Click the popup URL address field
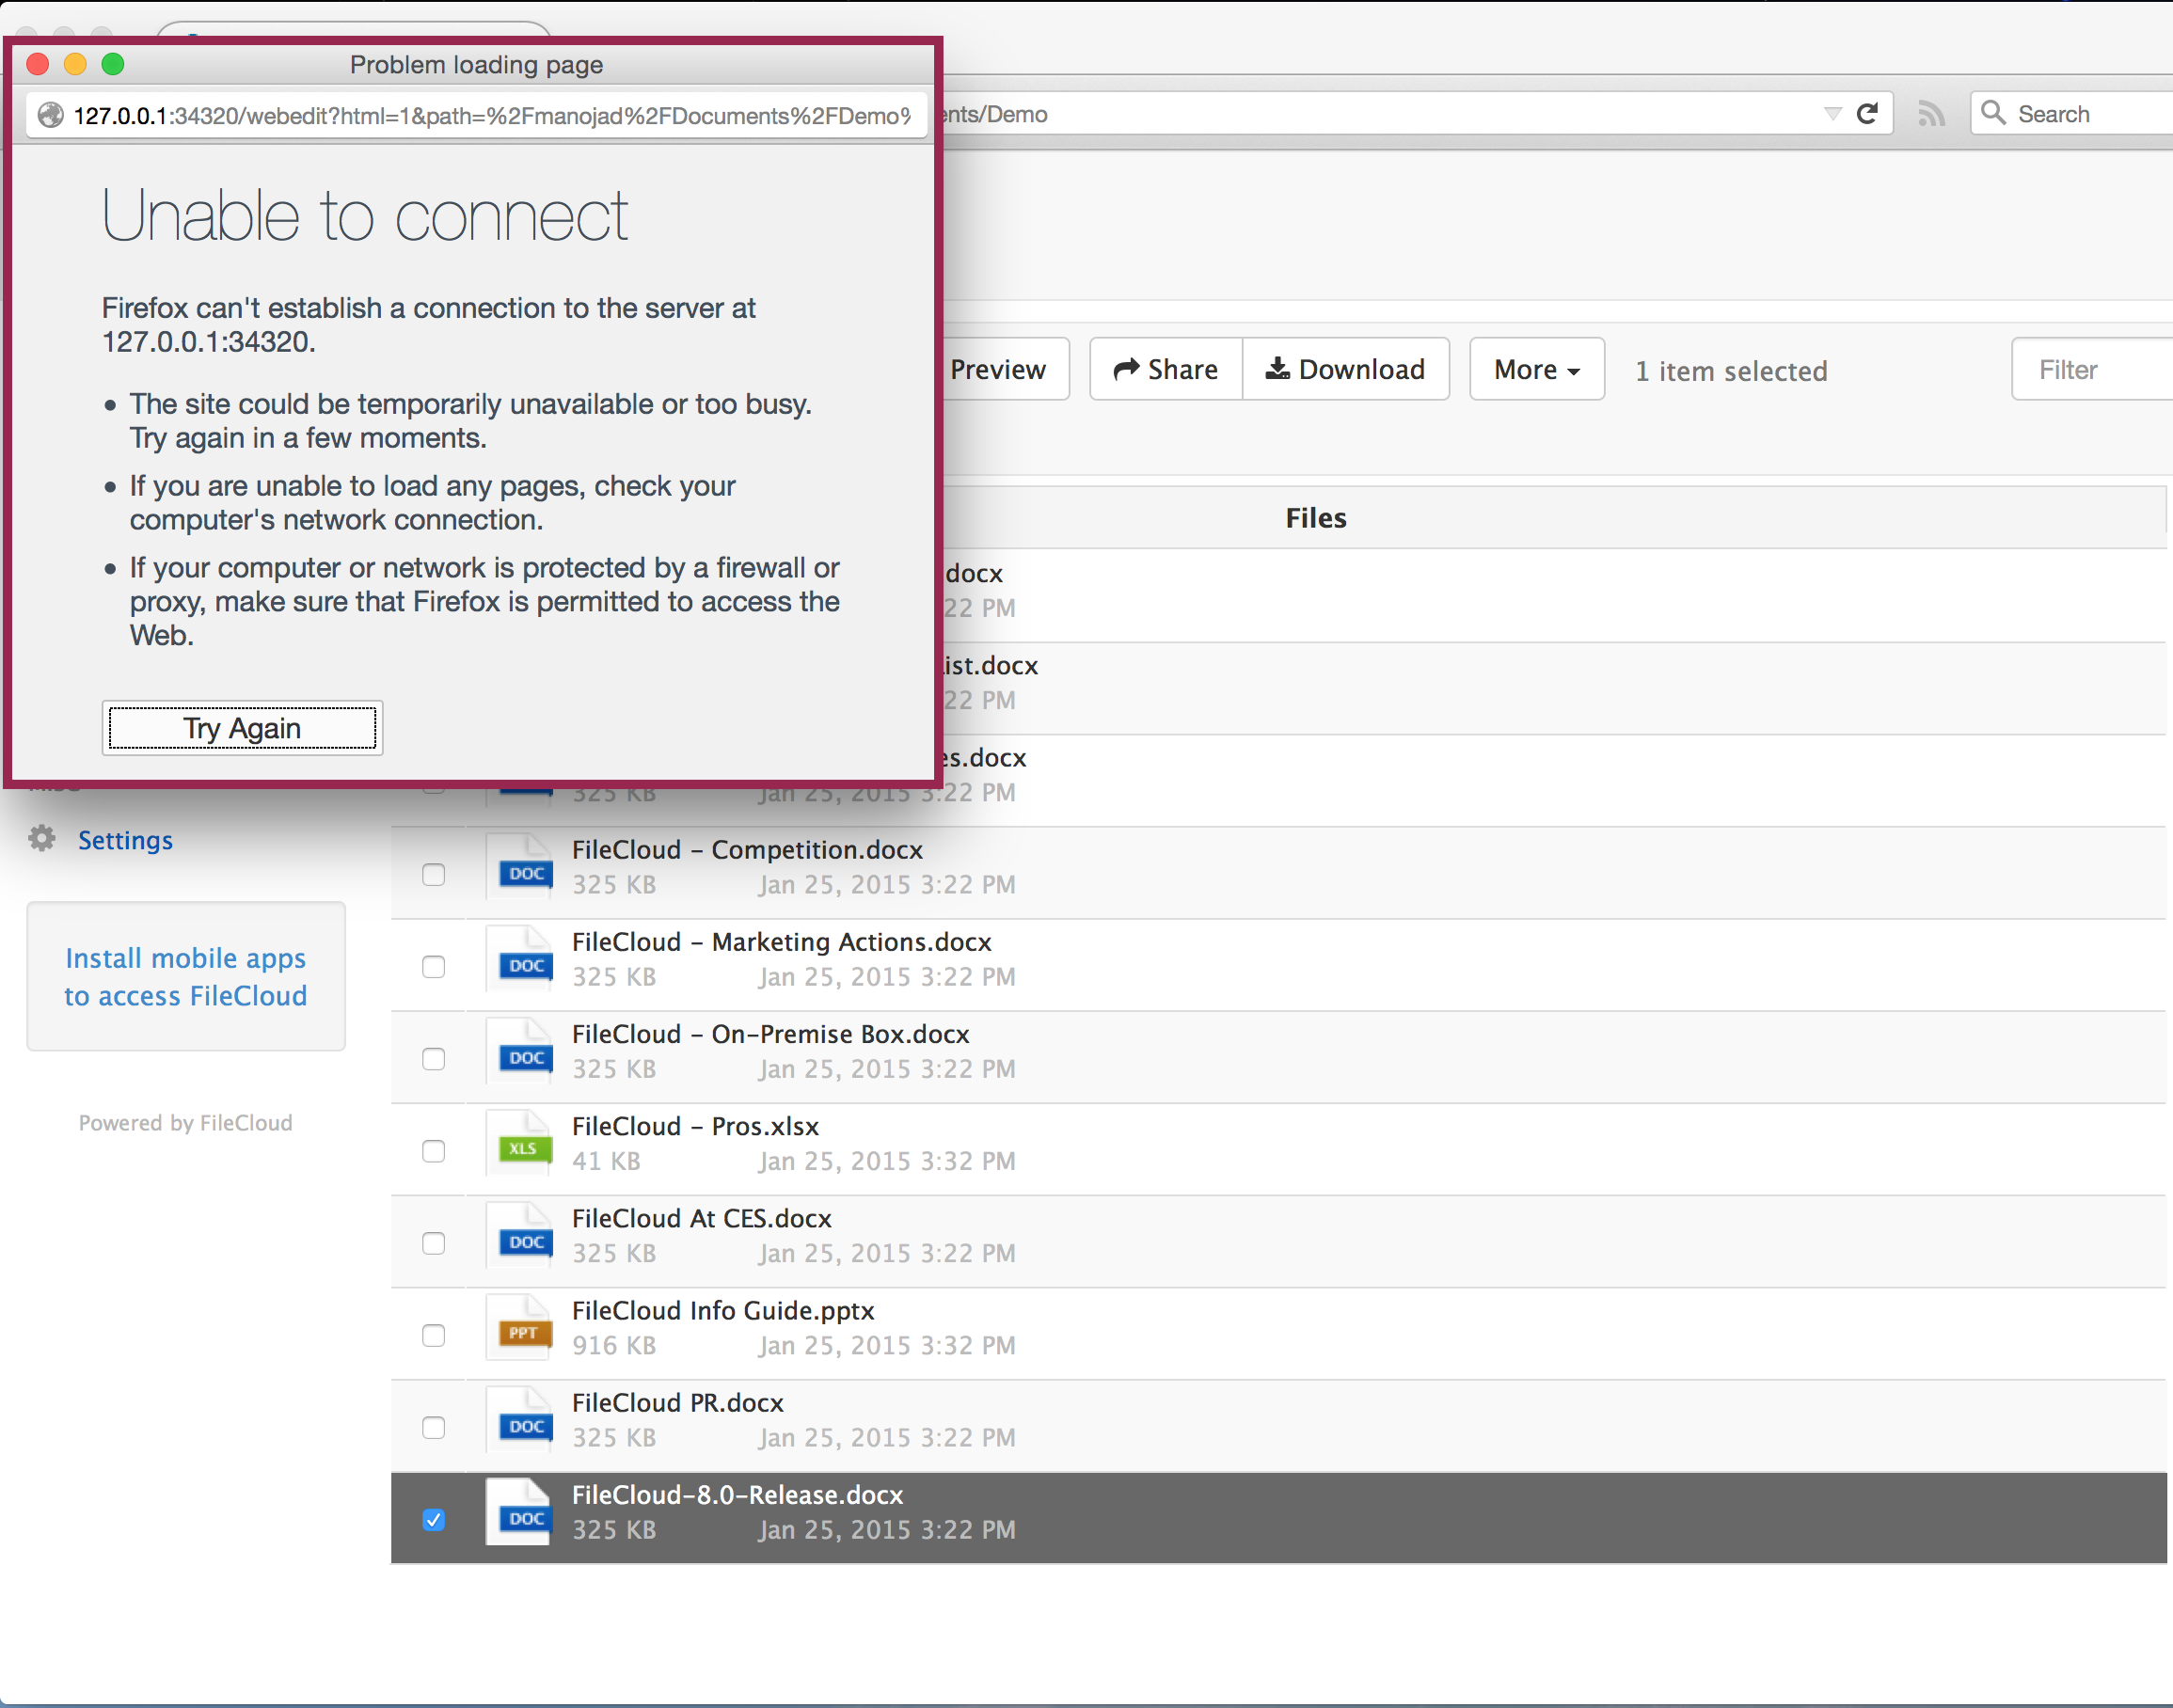Image resolution: width=2173 pixels, height=1708 pixels. pyautogui.click(x=477, y=116)
